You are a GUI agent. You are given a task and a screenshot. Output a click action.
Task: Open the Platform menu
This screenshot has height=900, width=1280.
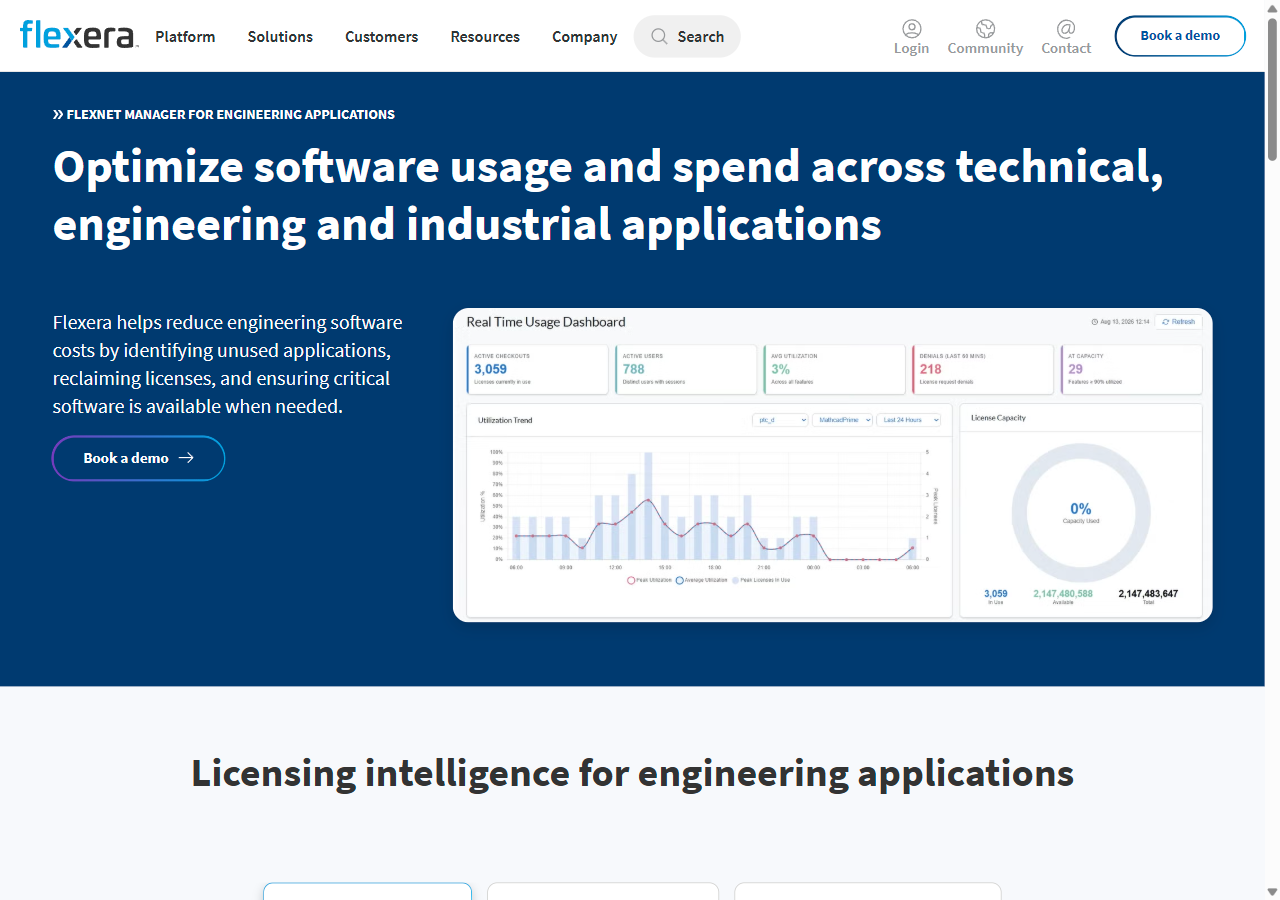[x=185, y=36]
